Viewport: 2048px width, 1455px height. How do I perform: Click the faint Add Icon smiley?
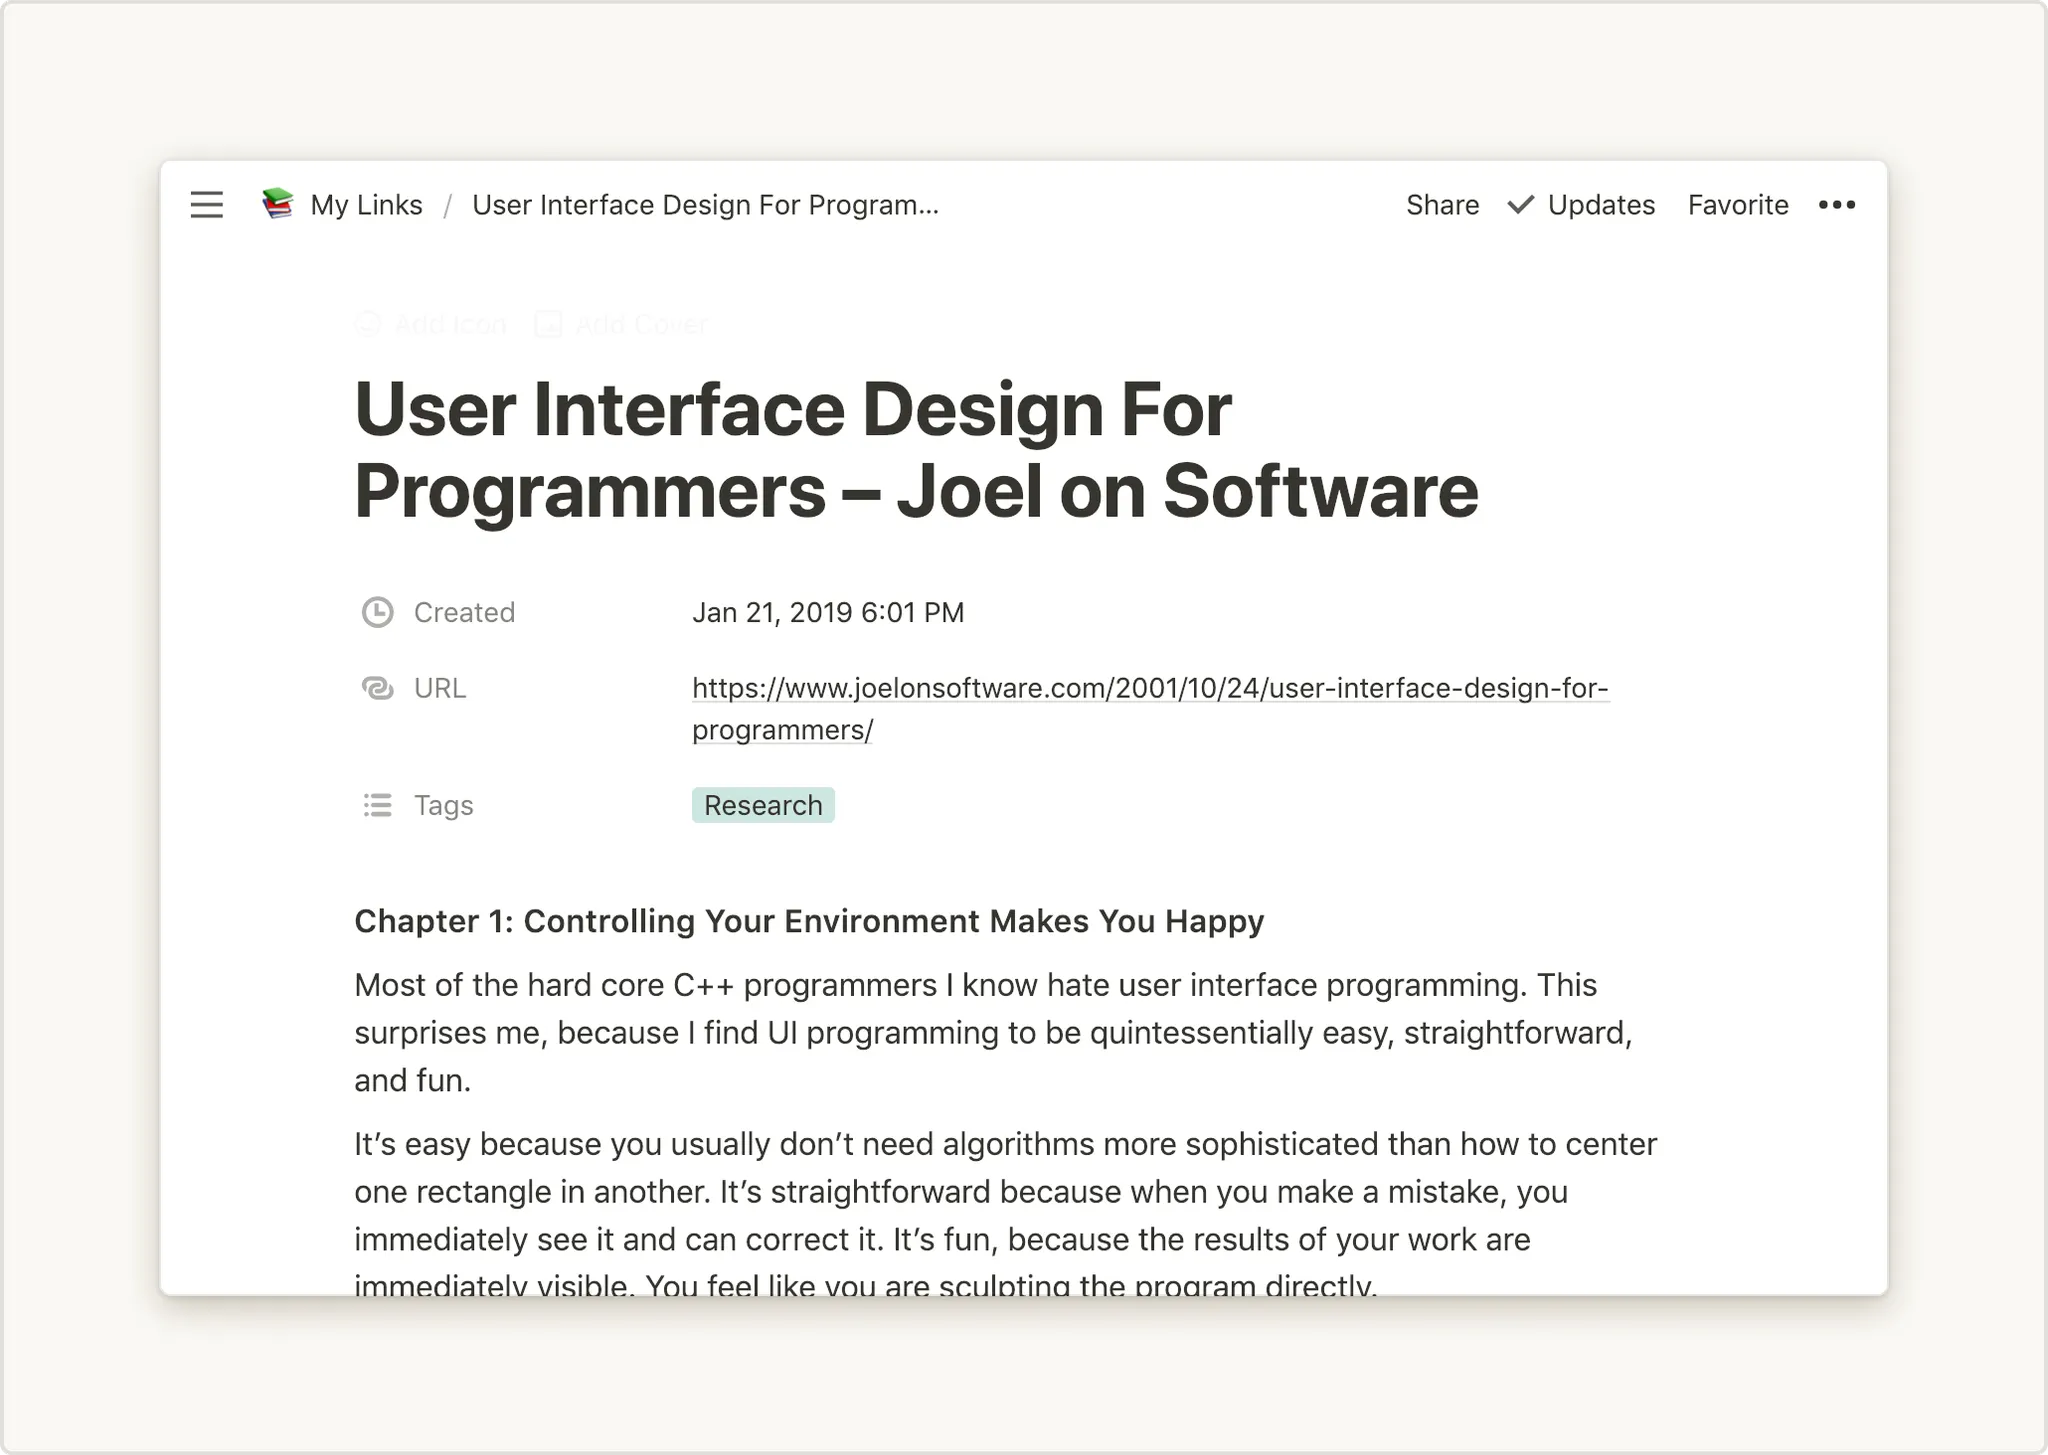click(x=369, y=324)
